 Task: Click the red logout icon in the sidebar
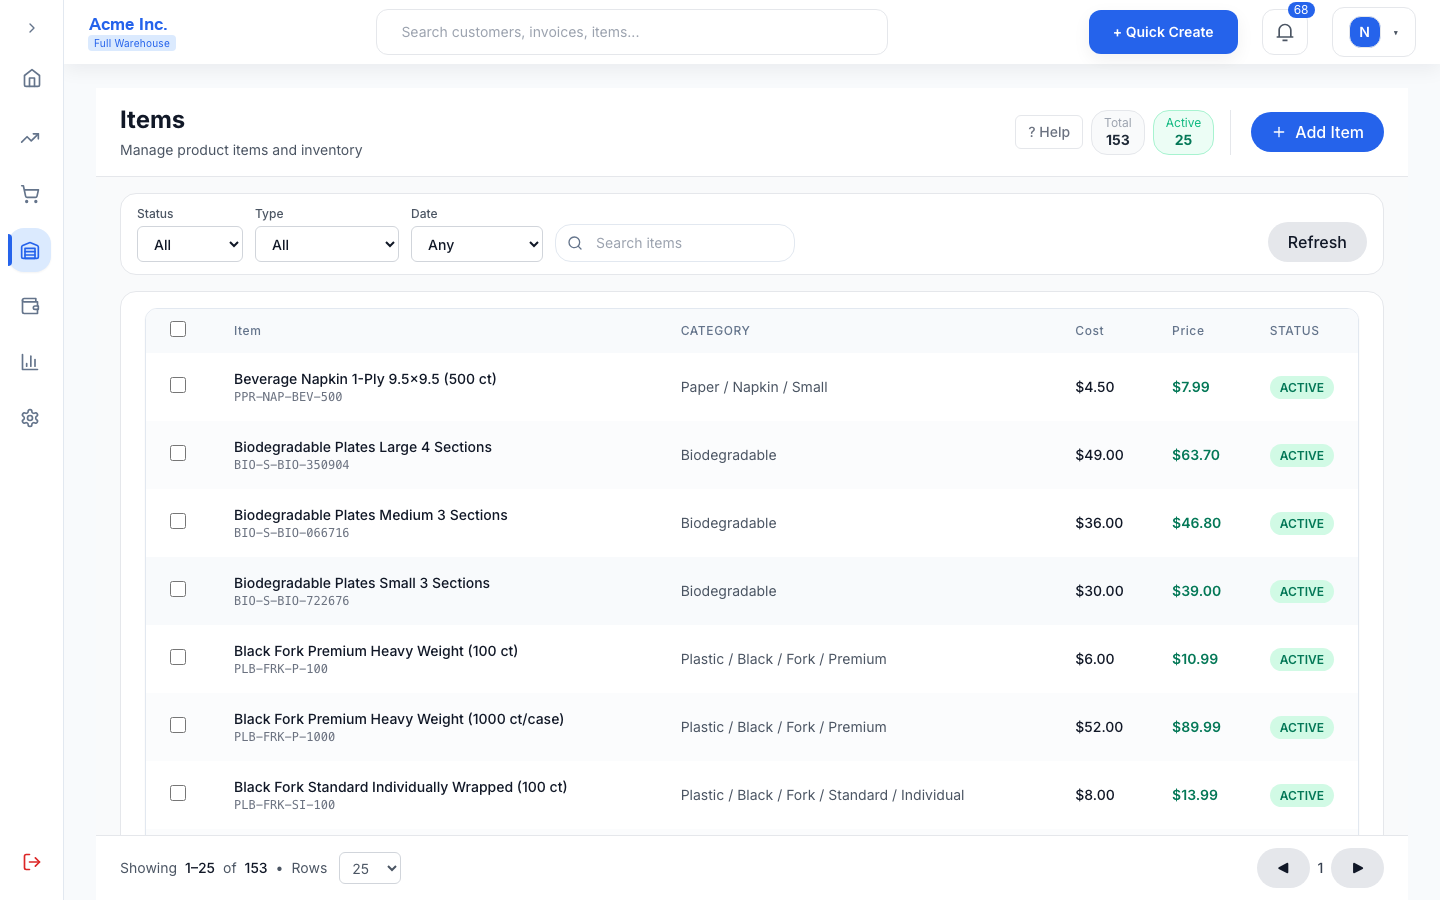point(32,862)
